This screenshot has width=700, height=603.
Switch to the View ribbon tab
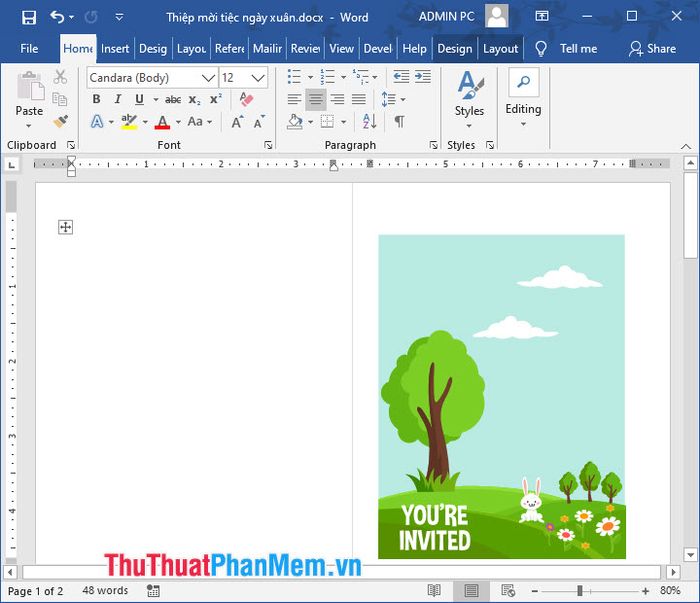click(341, 48)
